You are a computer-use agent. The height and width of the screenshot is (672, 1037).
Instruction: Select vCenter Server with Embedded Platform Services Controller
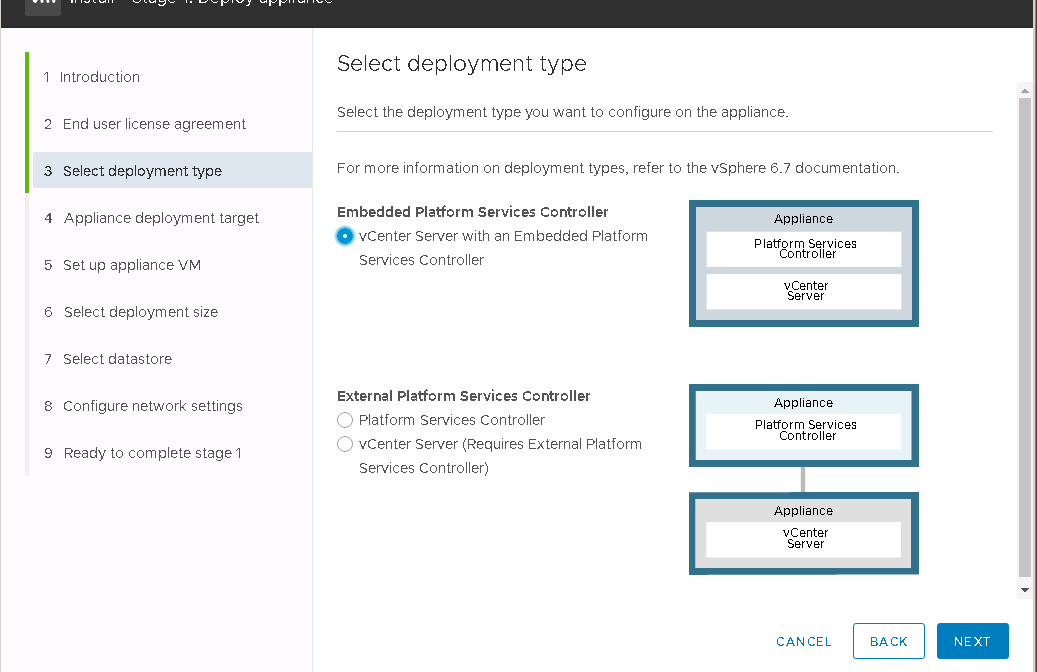tap(345, 236)
